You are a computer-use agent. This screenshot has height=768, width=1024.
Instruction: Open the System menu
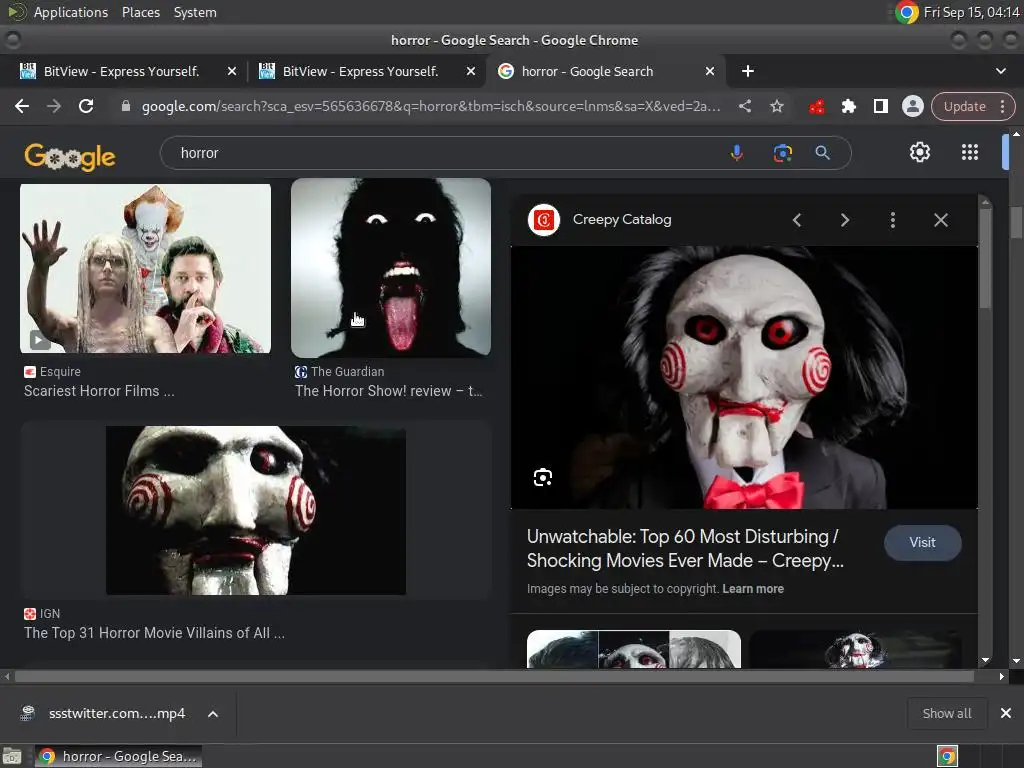click(x=195, y=12)
